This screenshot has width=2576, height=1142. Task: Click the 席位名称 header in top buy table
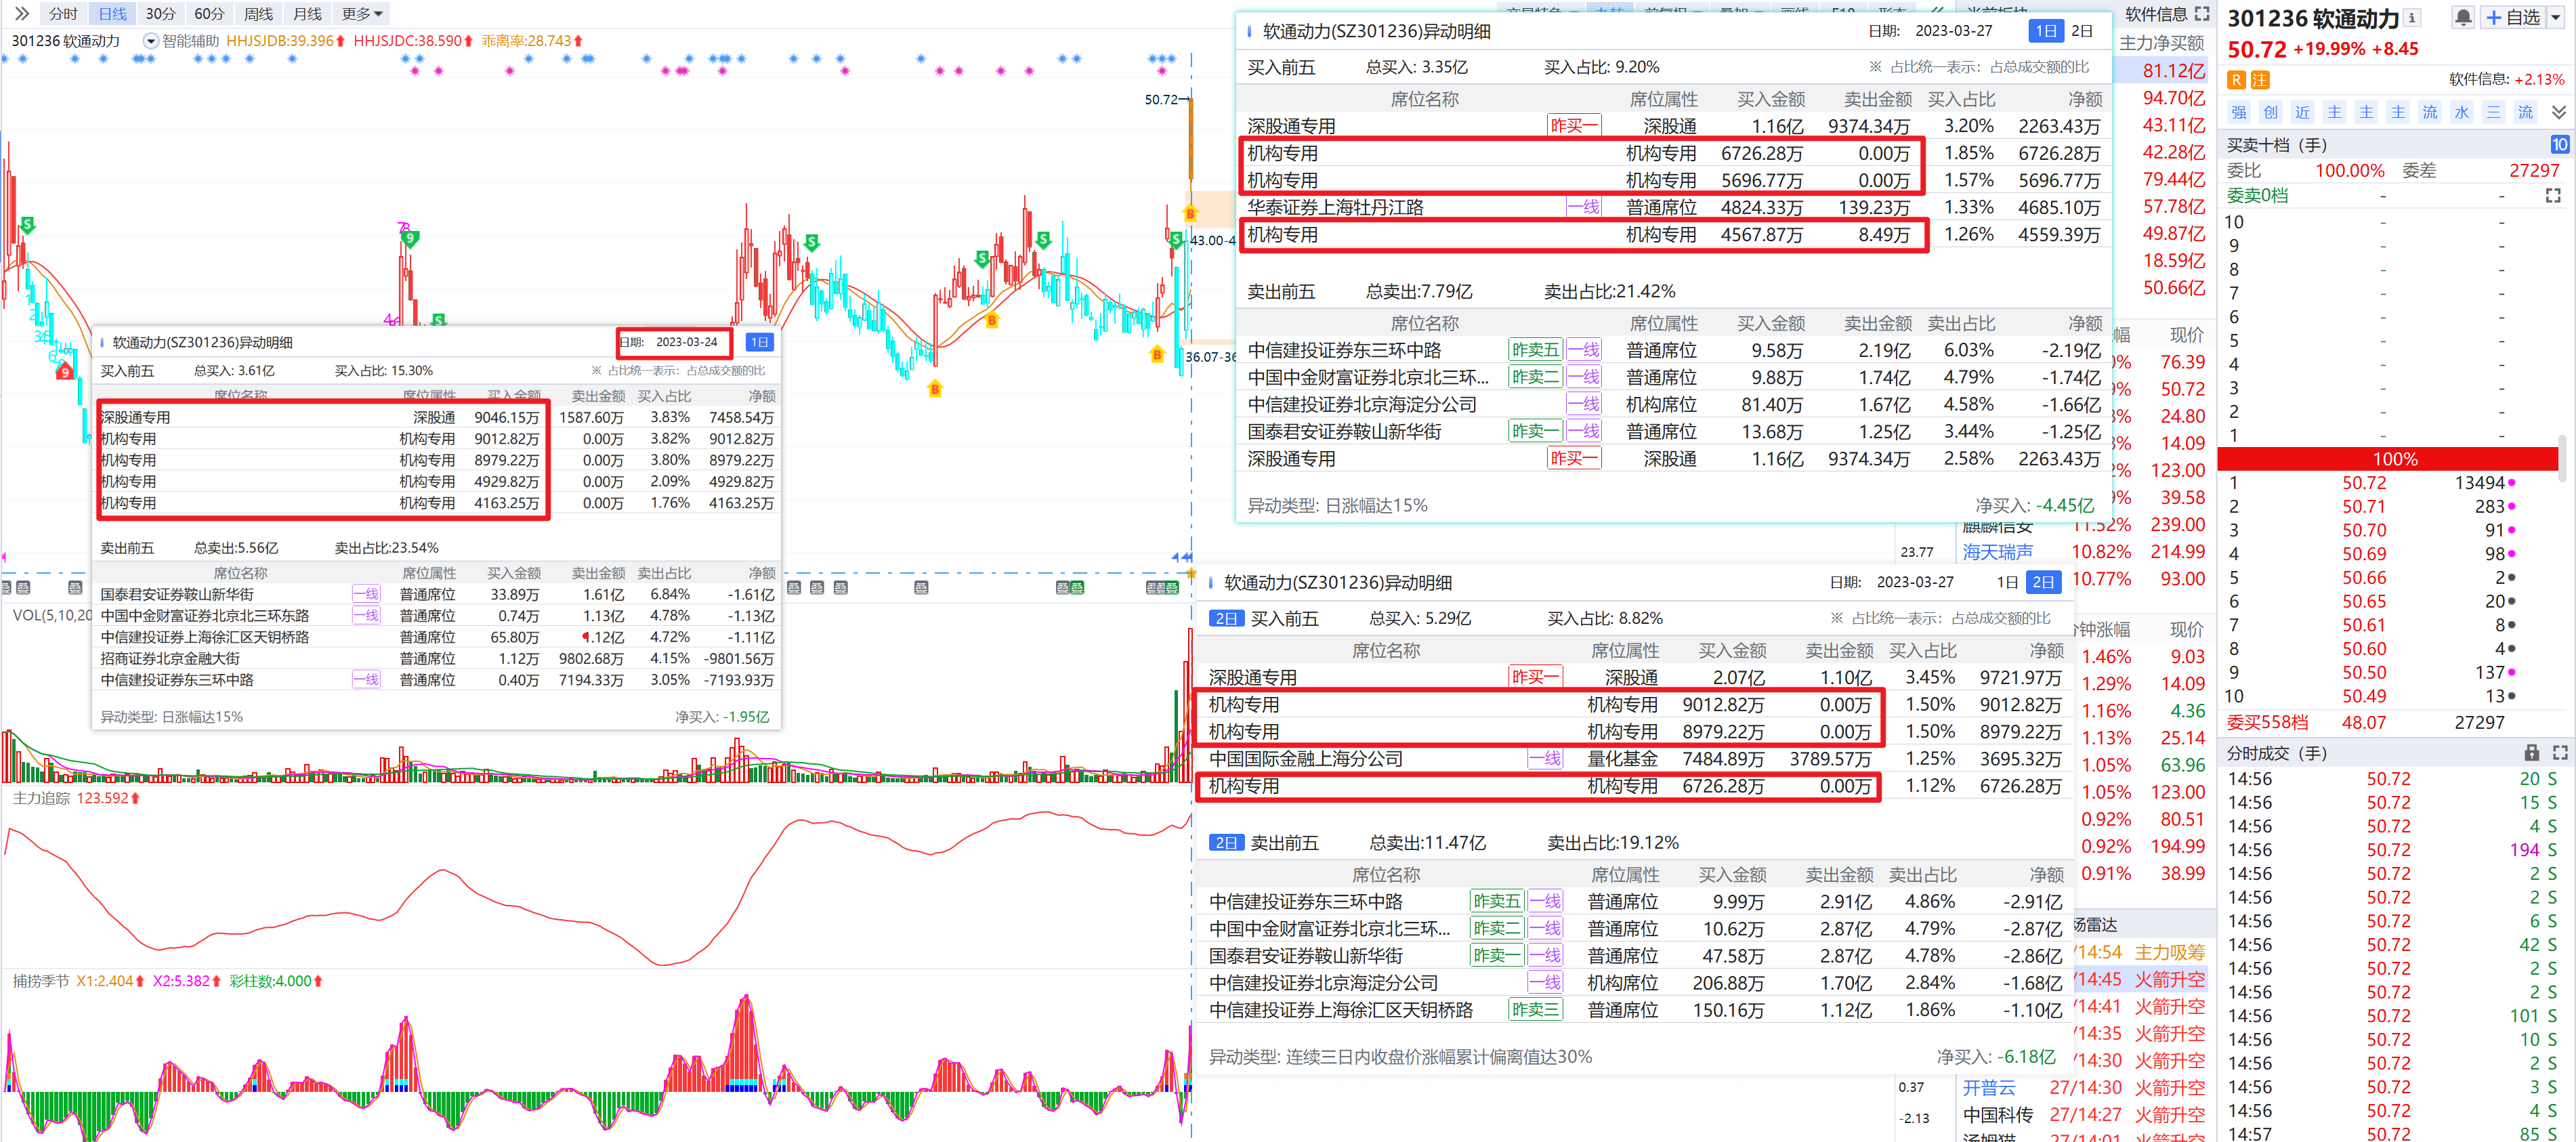(x=1424, y=99)
